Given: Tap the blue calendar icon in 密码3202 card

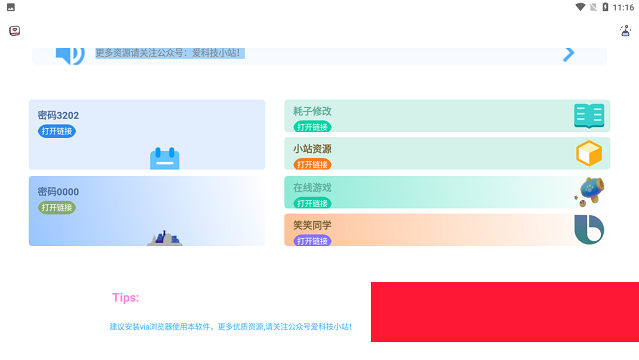Looking at the screenshot, I should pyautogui.click(x=165, y=158).
